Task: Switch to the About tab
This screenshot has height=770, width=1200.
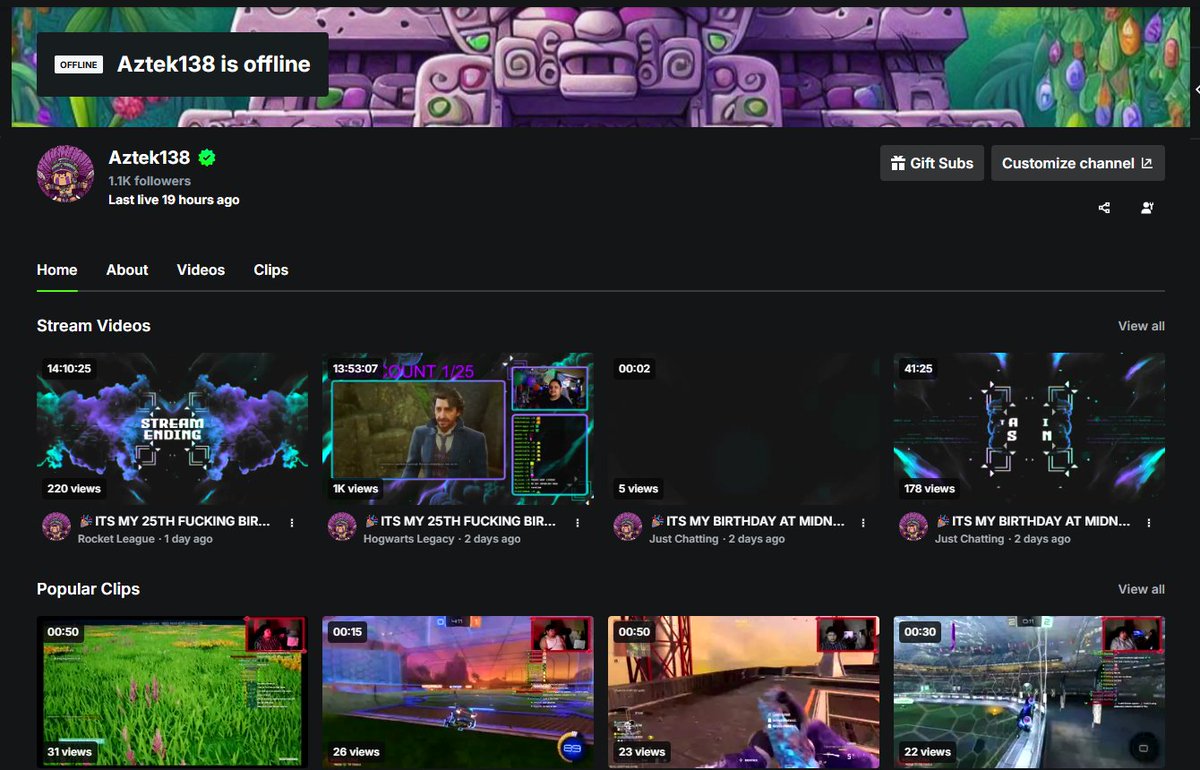Action: pyautogui.click(x=127, y=270)
